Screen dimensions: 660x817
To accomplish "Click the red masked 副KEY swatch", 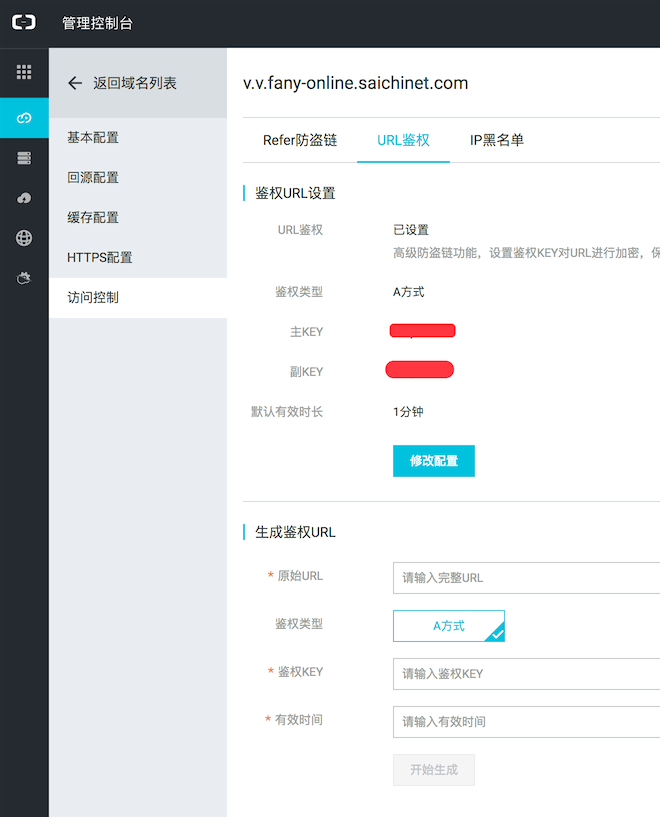I will pyautogui.click(x=419, y=369).
